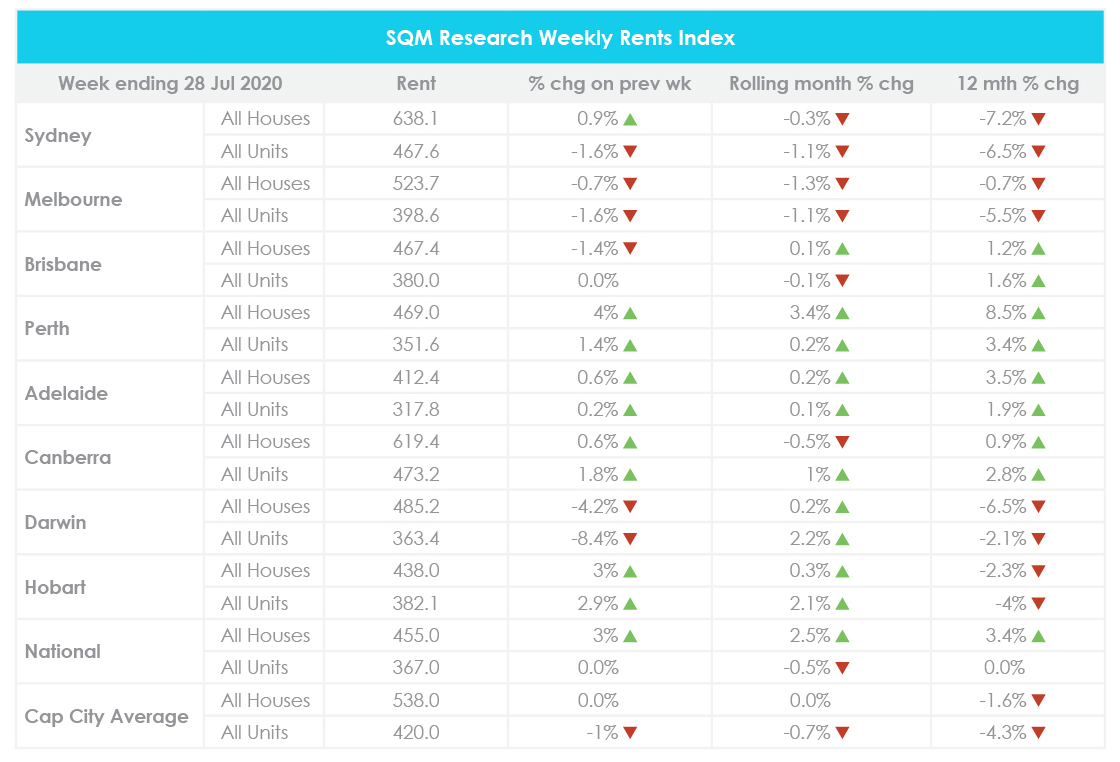Click green up arrow beside National houses 2.5%
1120x762 pixels.
[x=842, y=636]
